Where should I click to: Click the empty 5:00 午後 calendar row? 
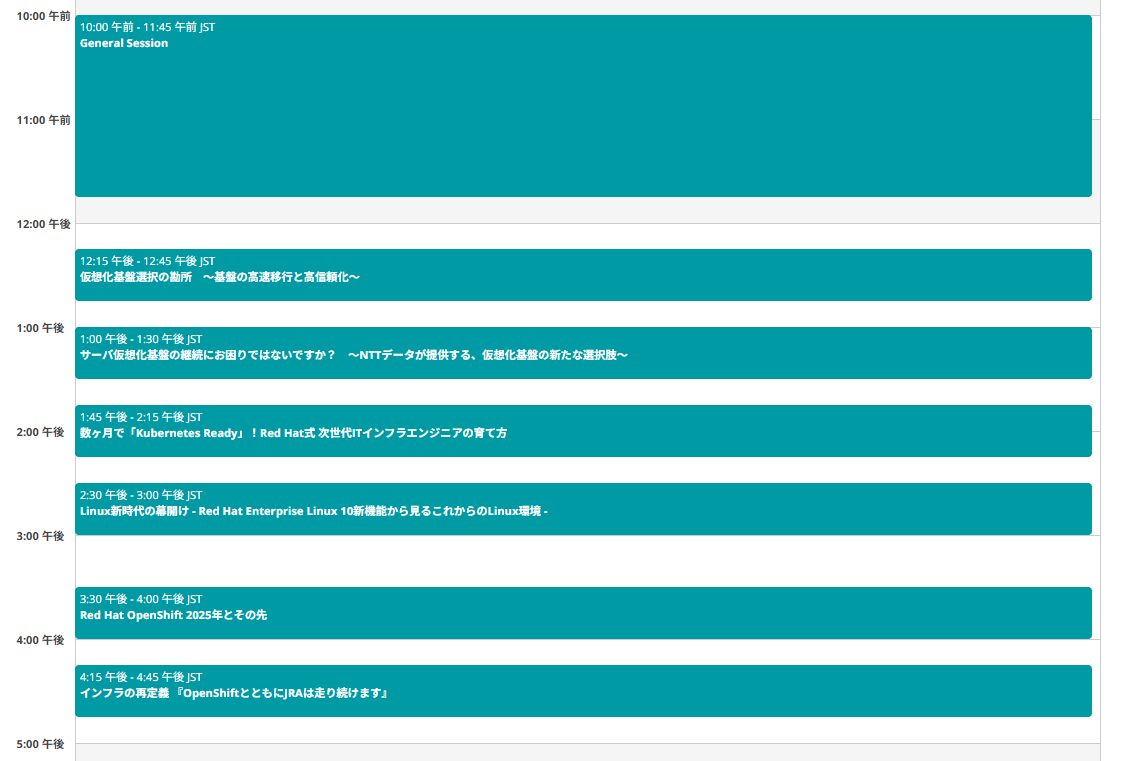pyautogui.click(x=583, y=753)
